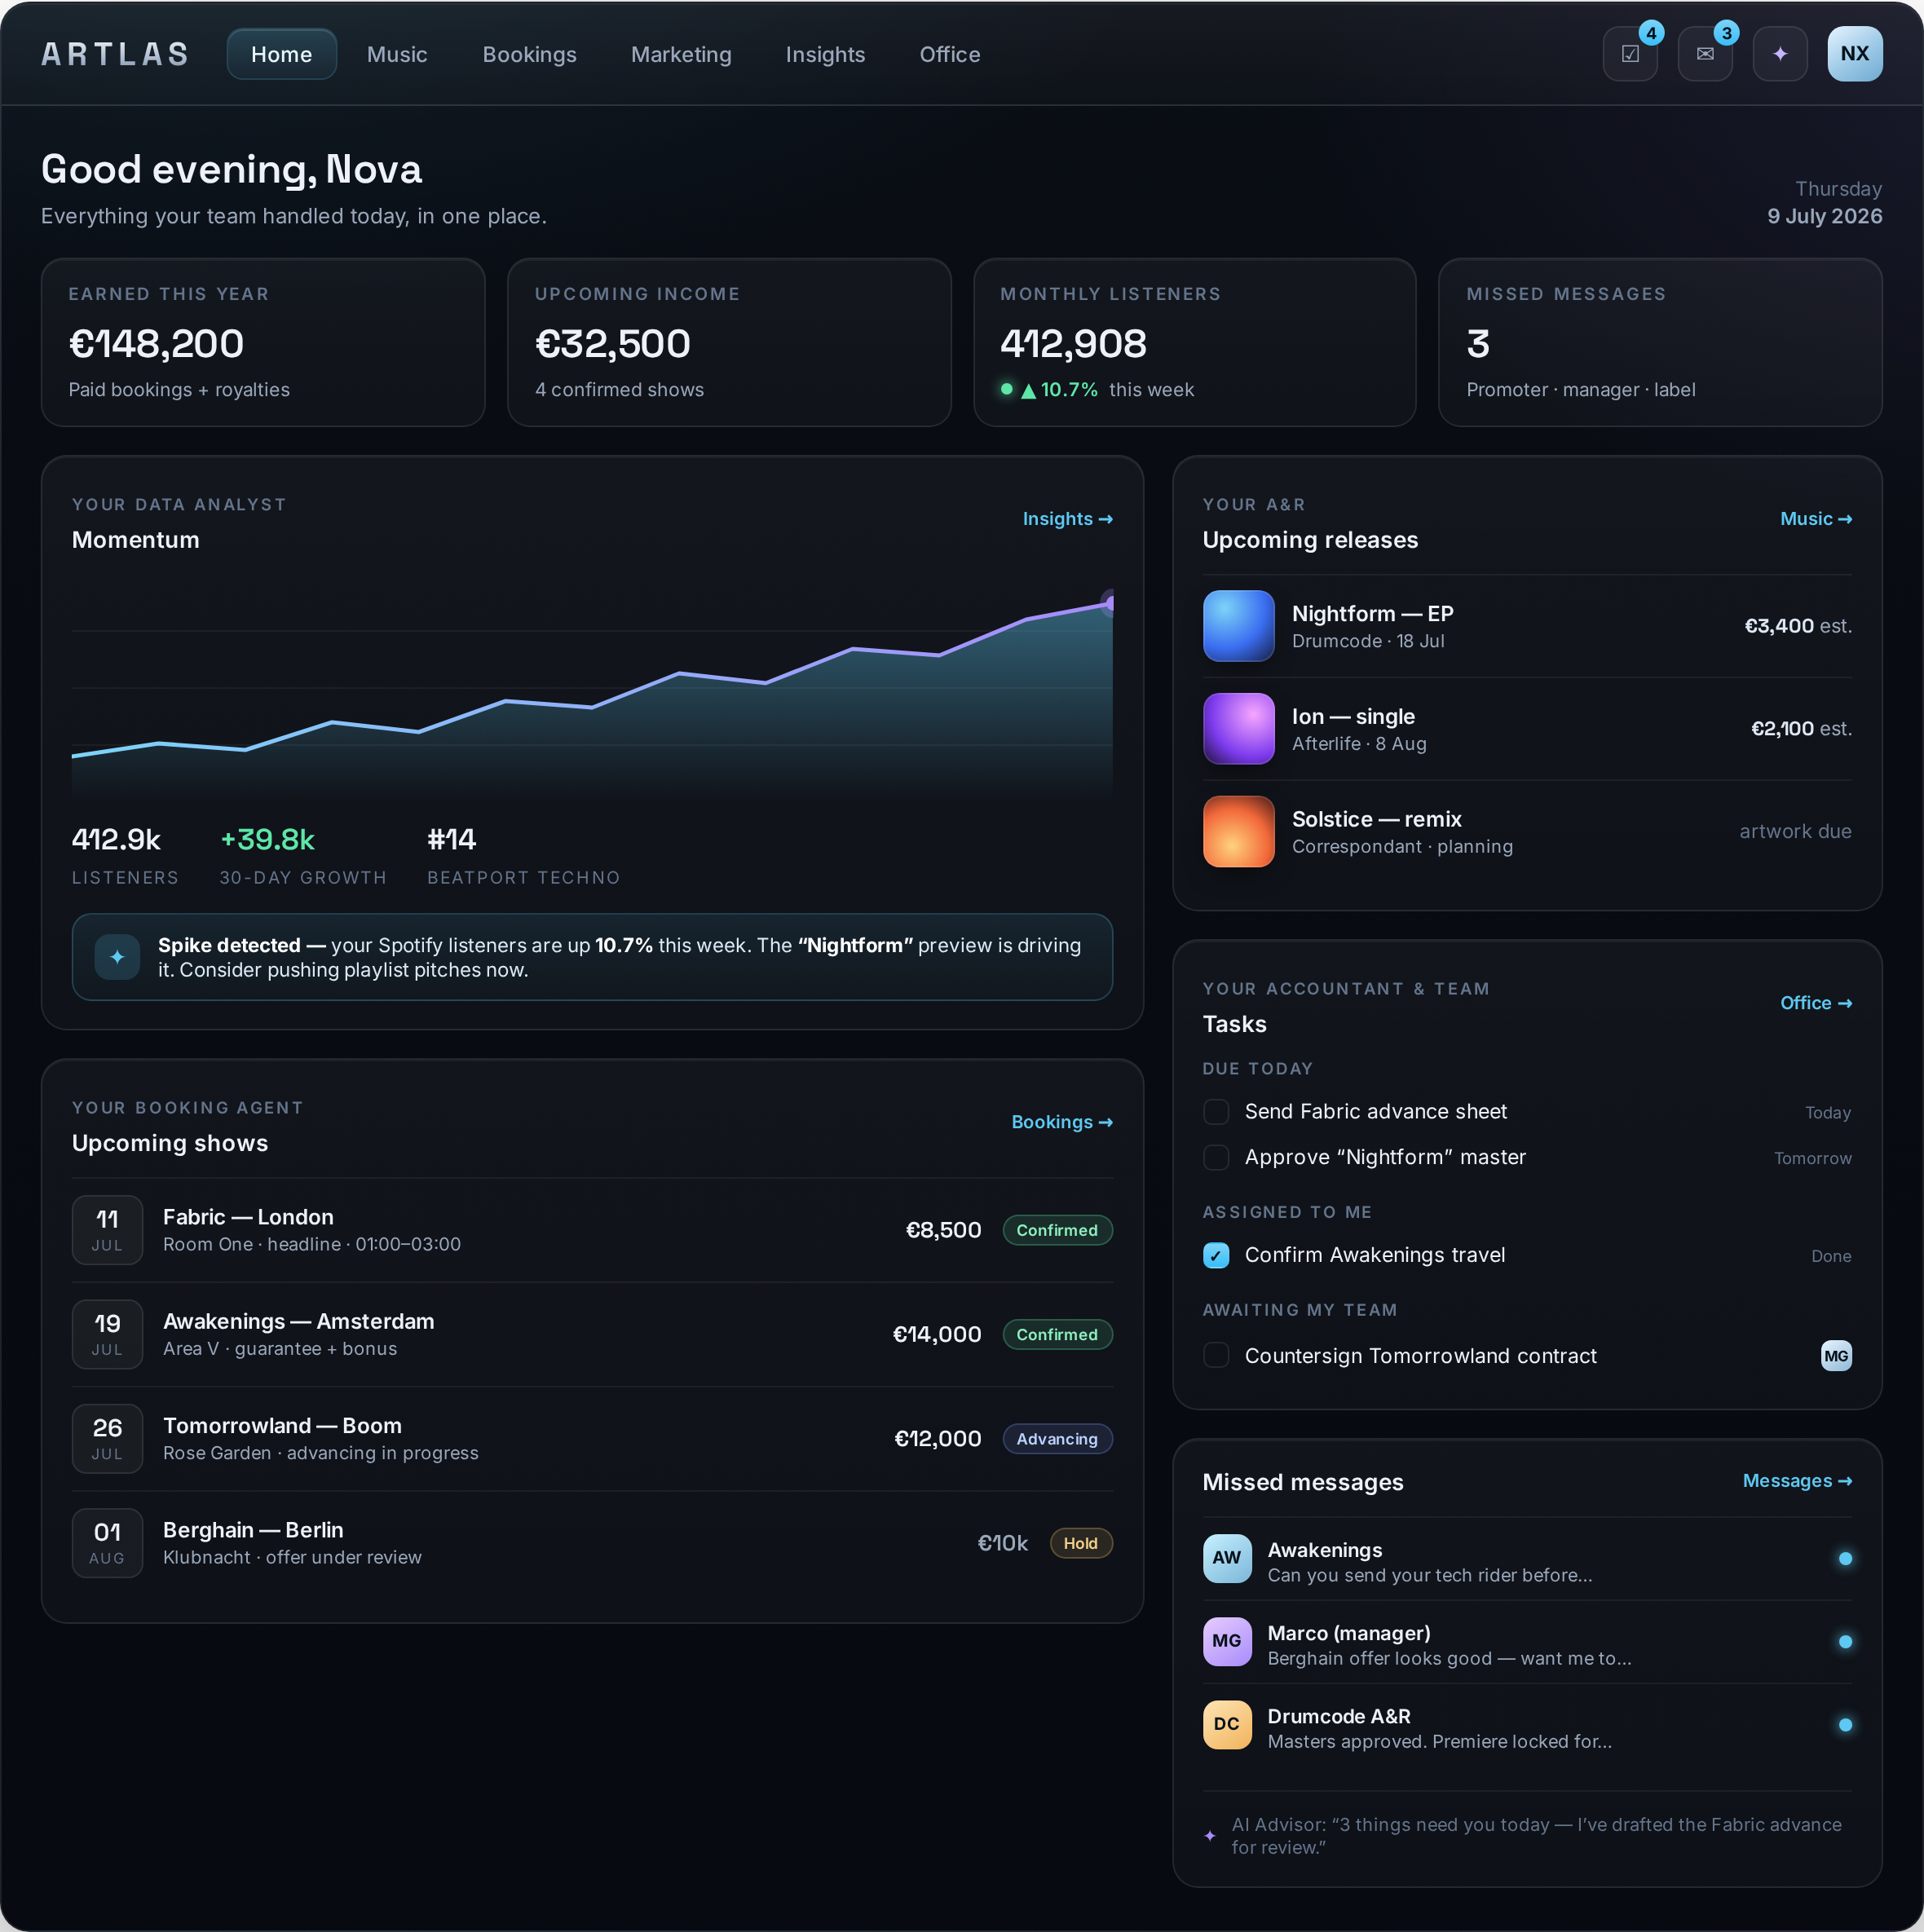Click the 01 AUG date tile
The height and width of the screenshot is (1932, 1924).
click(107, 1543)
